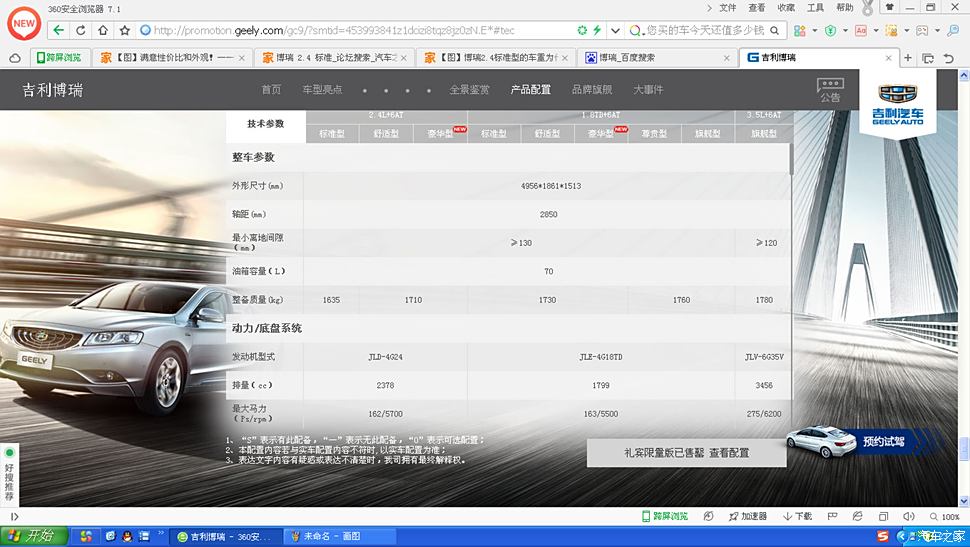Click the red Sogou S icon in the tray
This screenshot has height=547, width=970.
coord(883,536)
